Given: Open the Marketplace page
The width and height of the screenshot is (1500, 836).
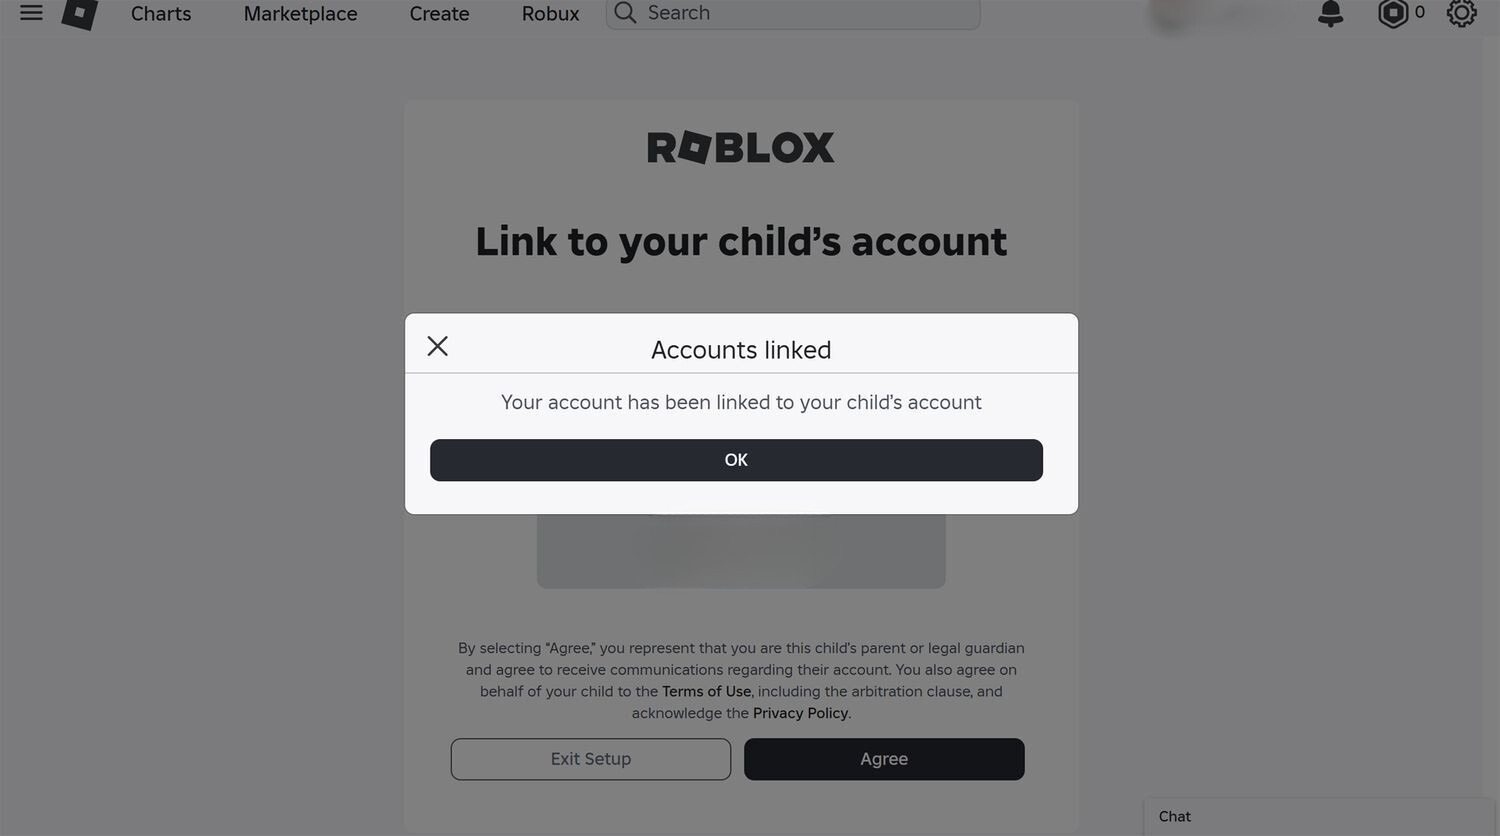Looking at the screenshot, I should pos(299,13).
